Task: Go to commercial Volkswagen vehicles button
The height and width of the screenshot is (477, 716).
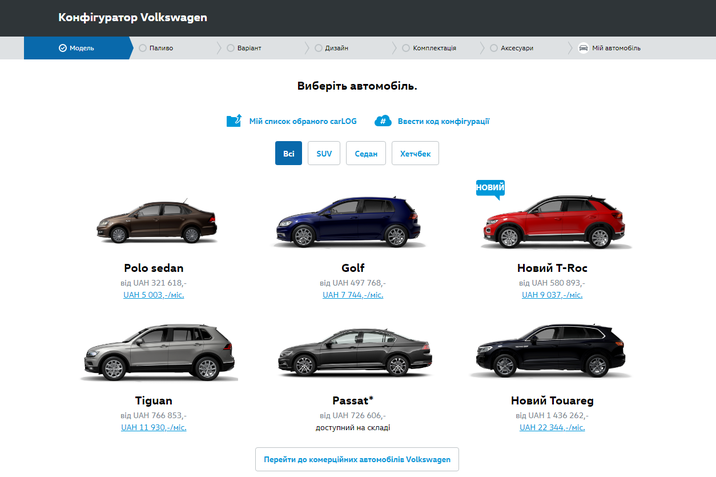Action: [357, 459]
